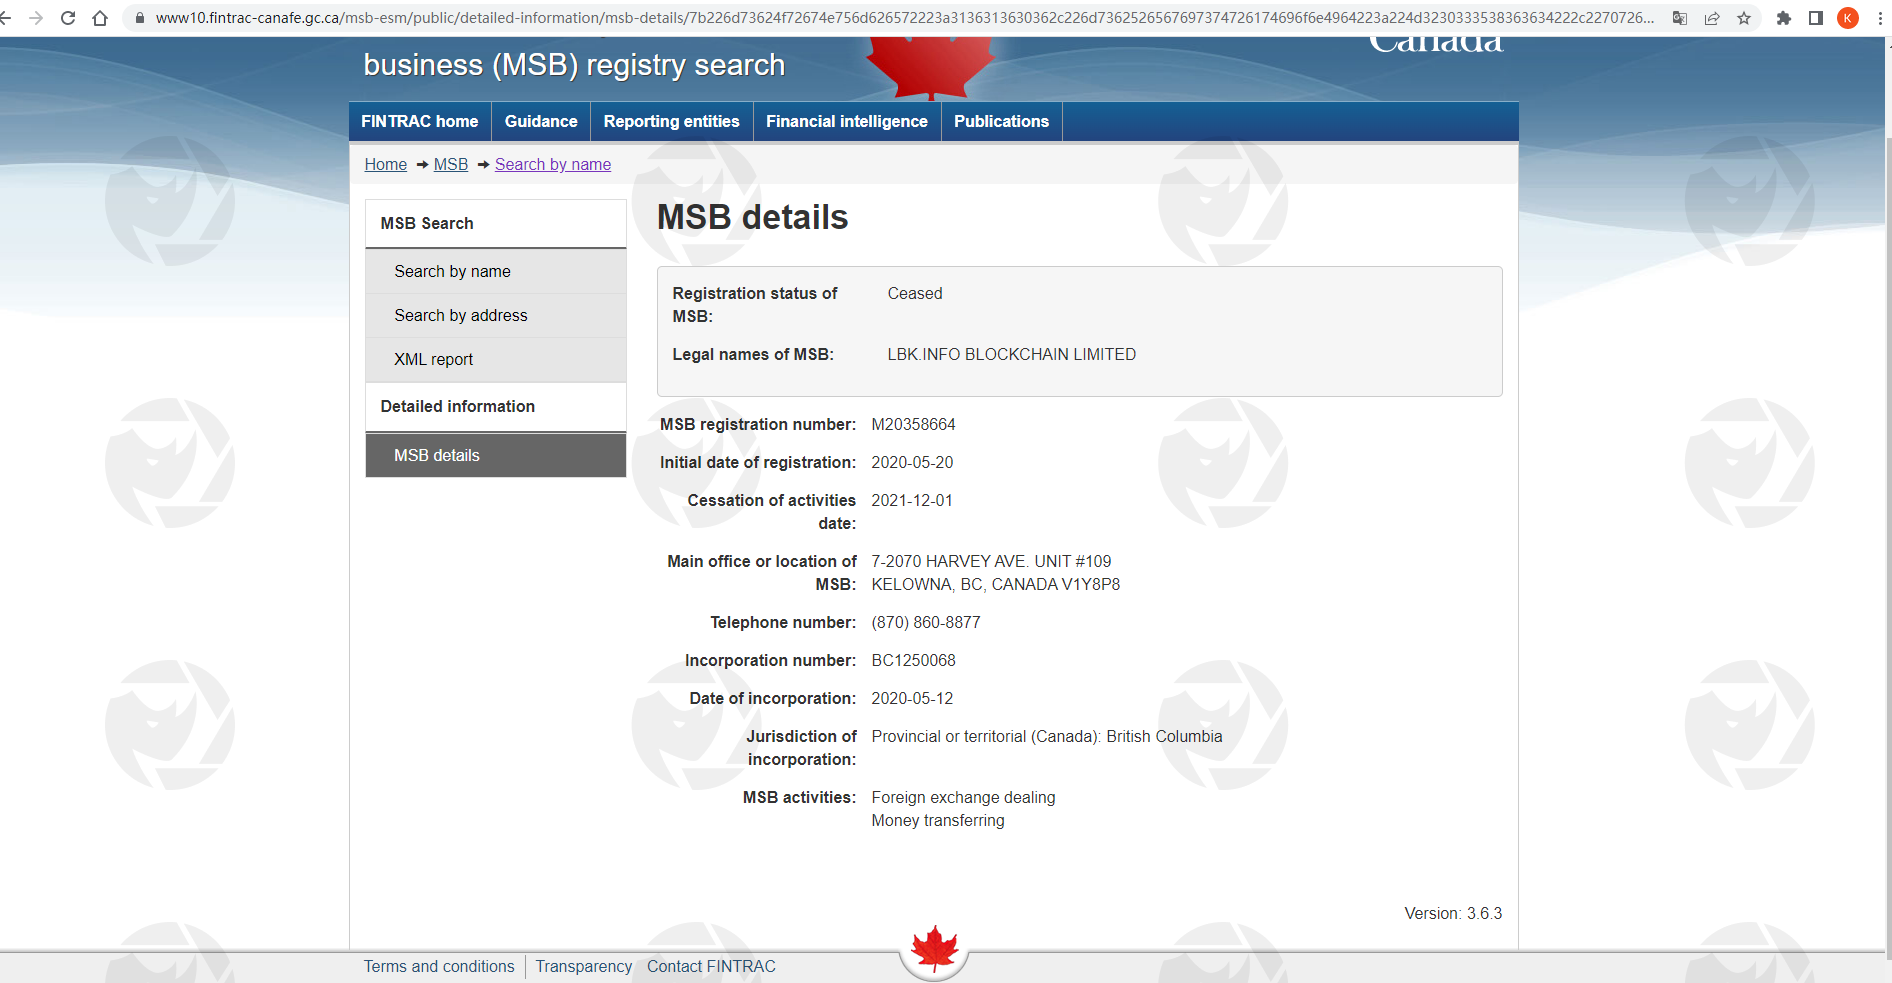Open the Guidance navigation tab
Screen dimensions: 1892x983
(x=540, y=121)
